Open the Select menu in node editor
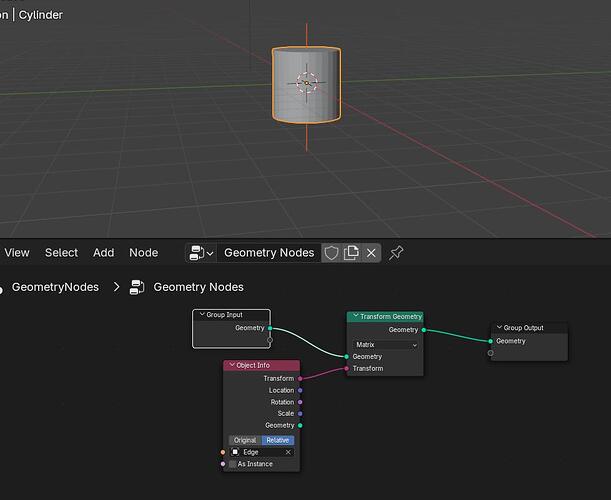Viewport: 611px width, 500px height. tap(61, 253)
